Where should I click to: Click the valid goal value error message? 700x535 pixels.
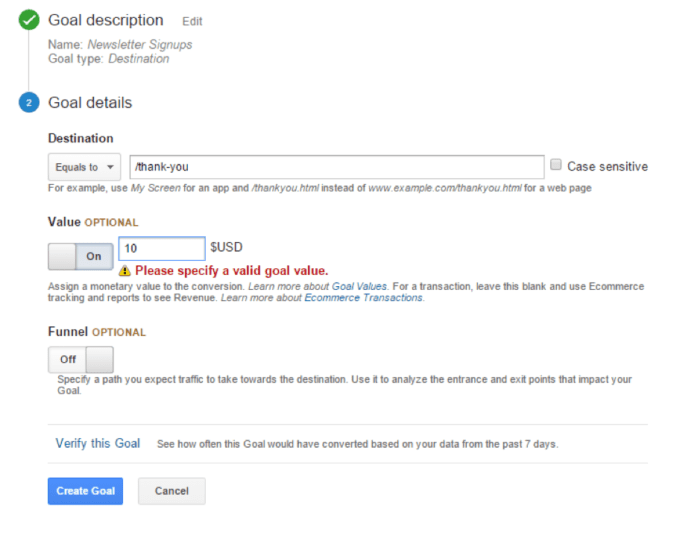pos(231,271)
